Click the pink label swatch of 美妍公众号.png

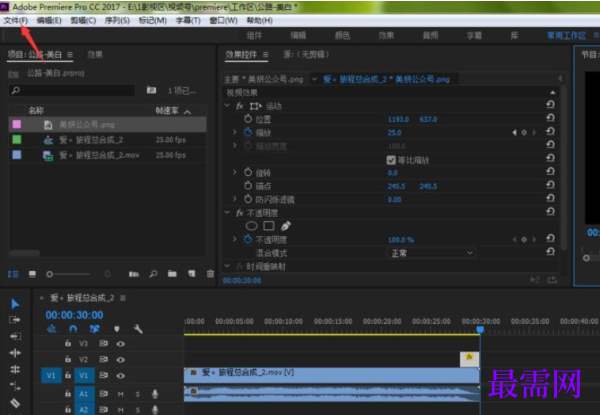click(17, 124)
